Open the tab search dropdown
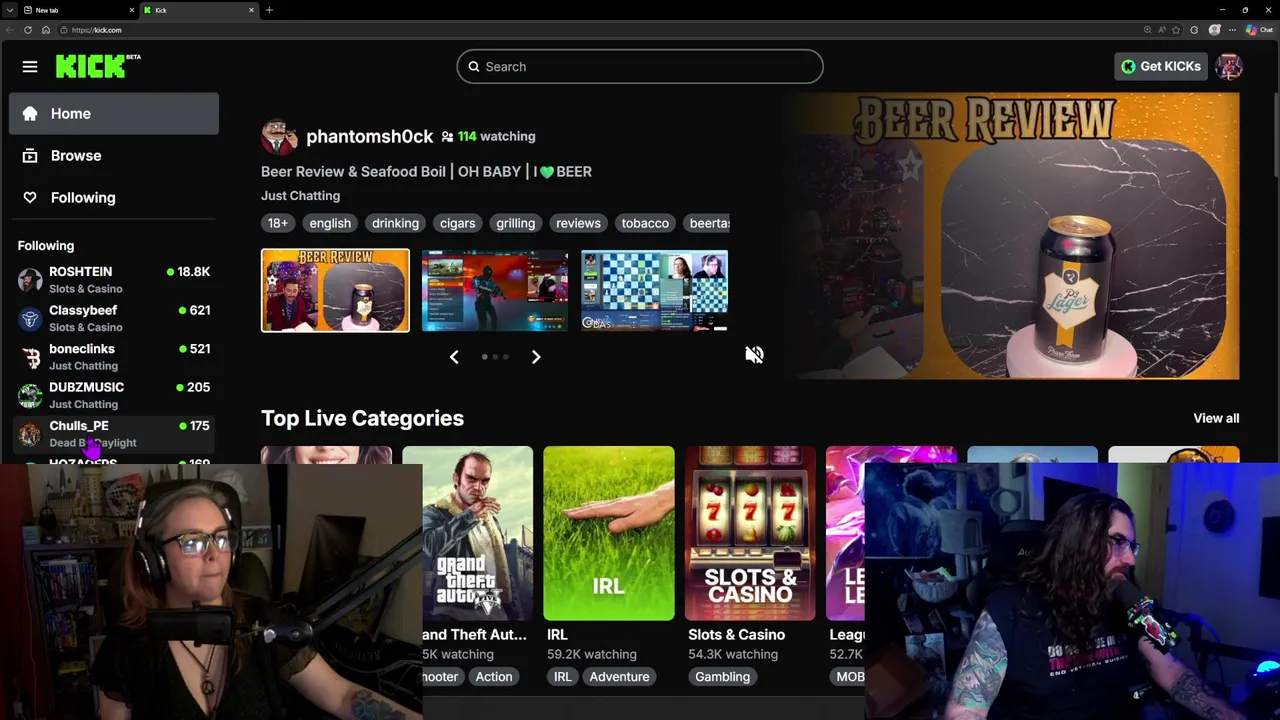Image resolution: width=1280 pixels, height=720 pixels. coord(9,10)
